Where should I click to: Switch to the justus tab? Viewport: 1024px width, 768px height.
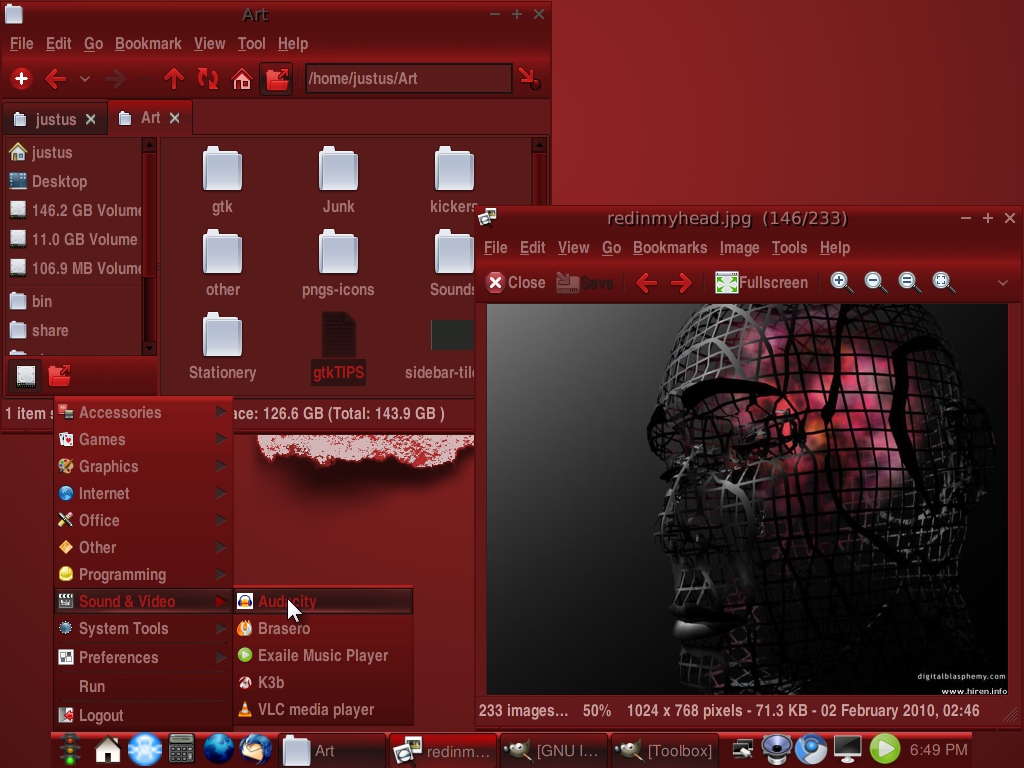(56, 119)
